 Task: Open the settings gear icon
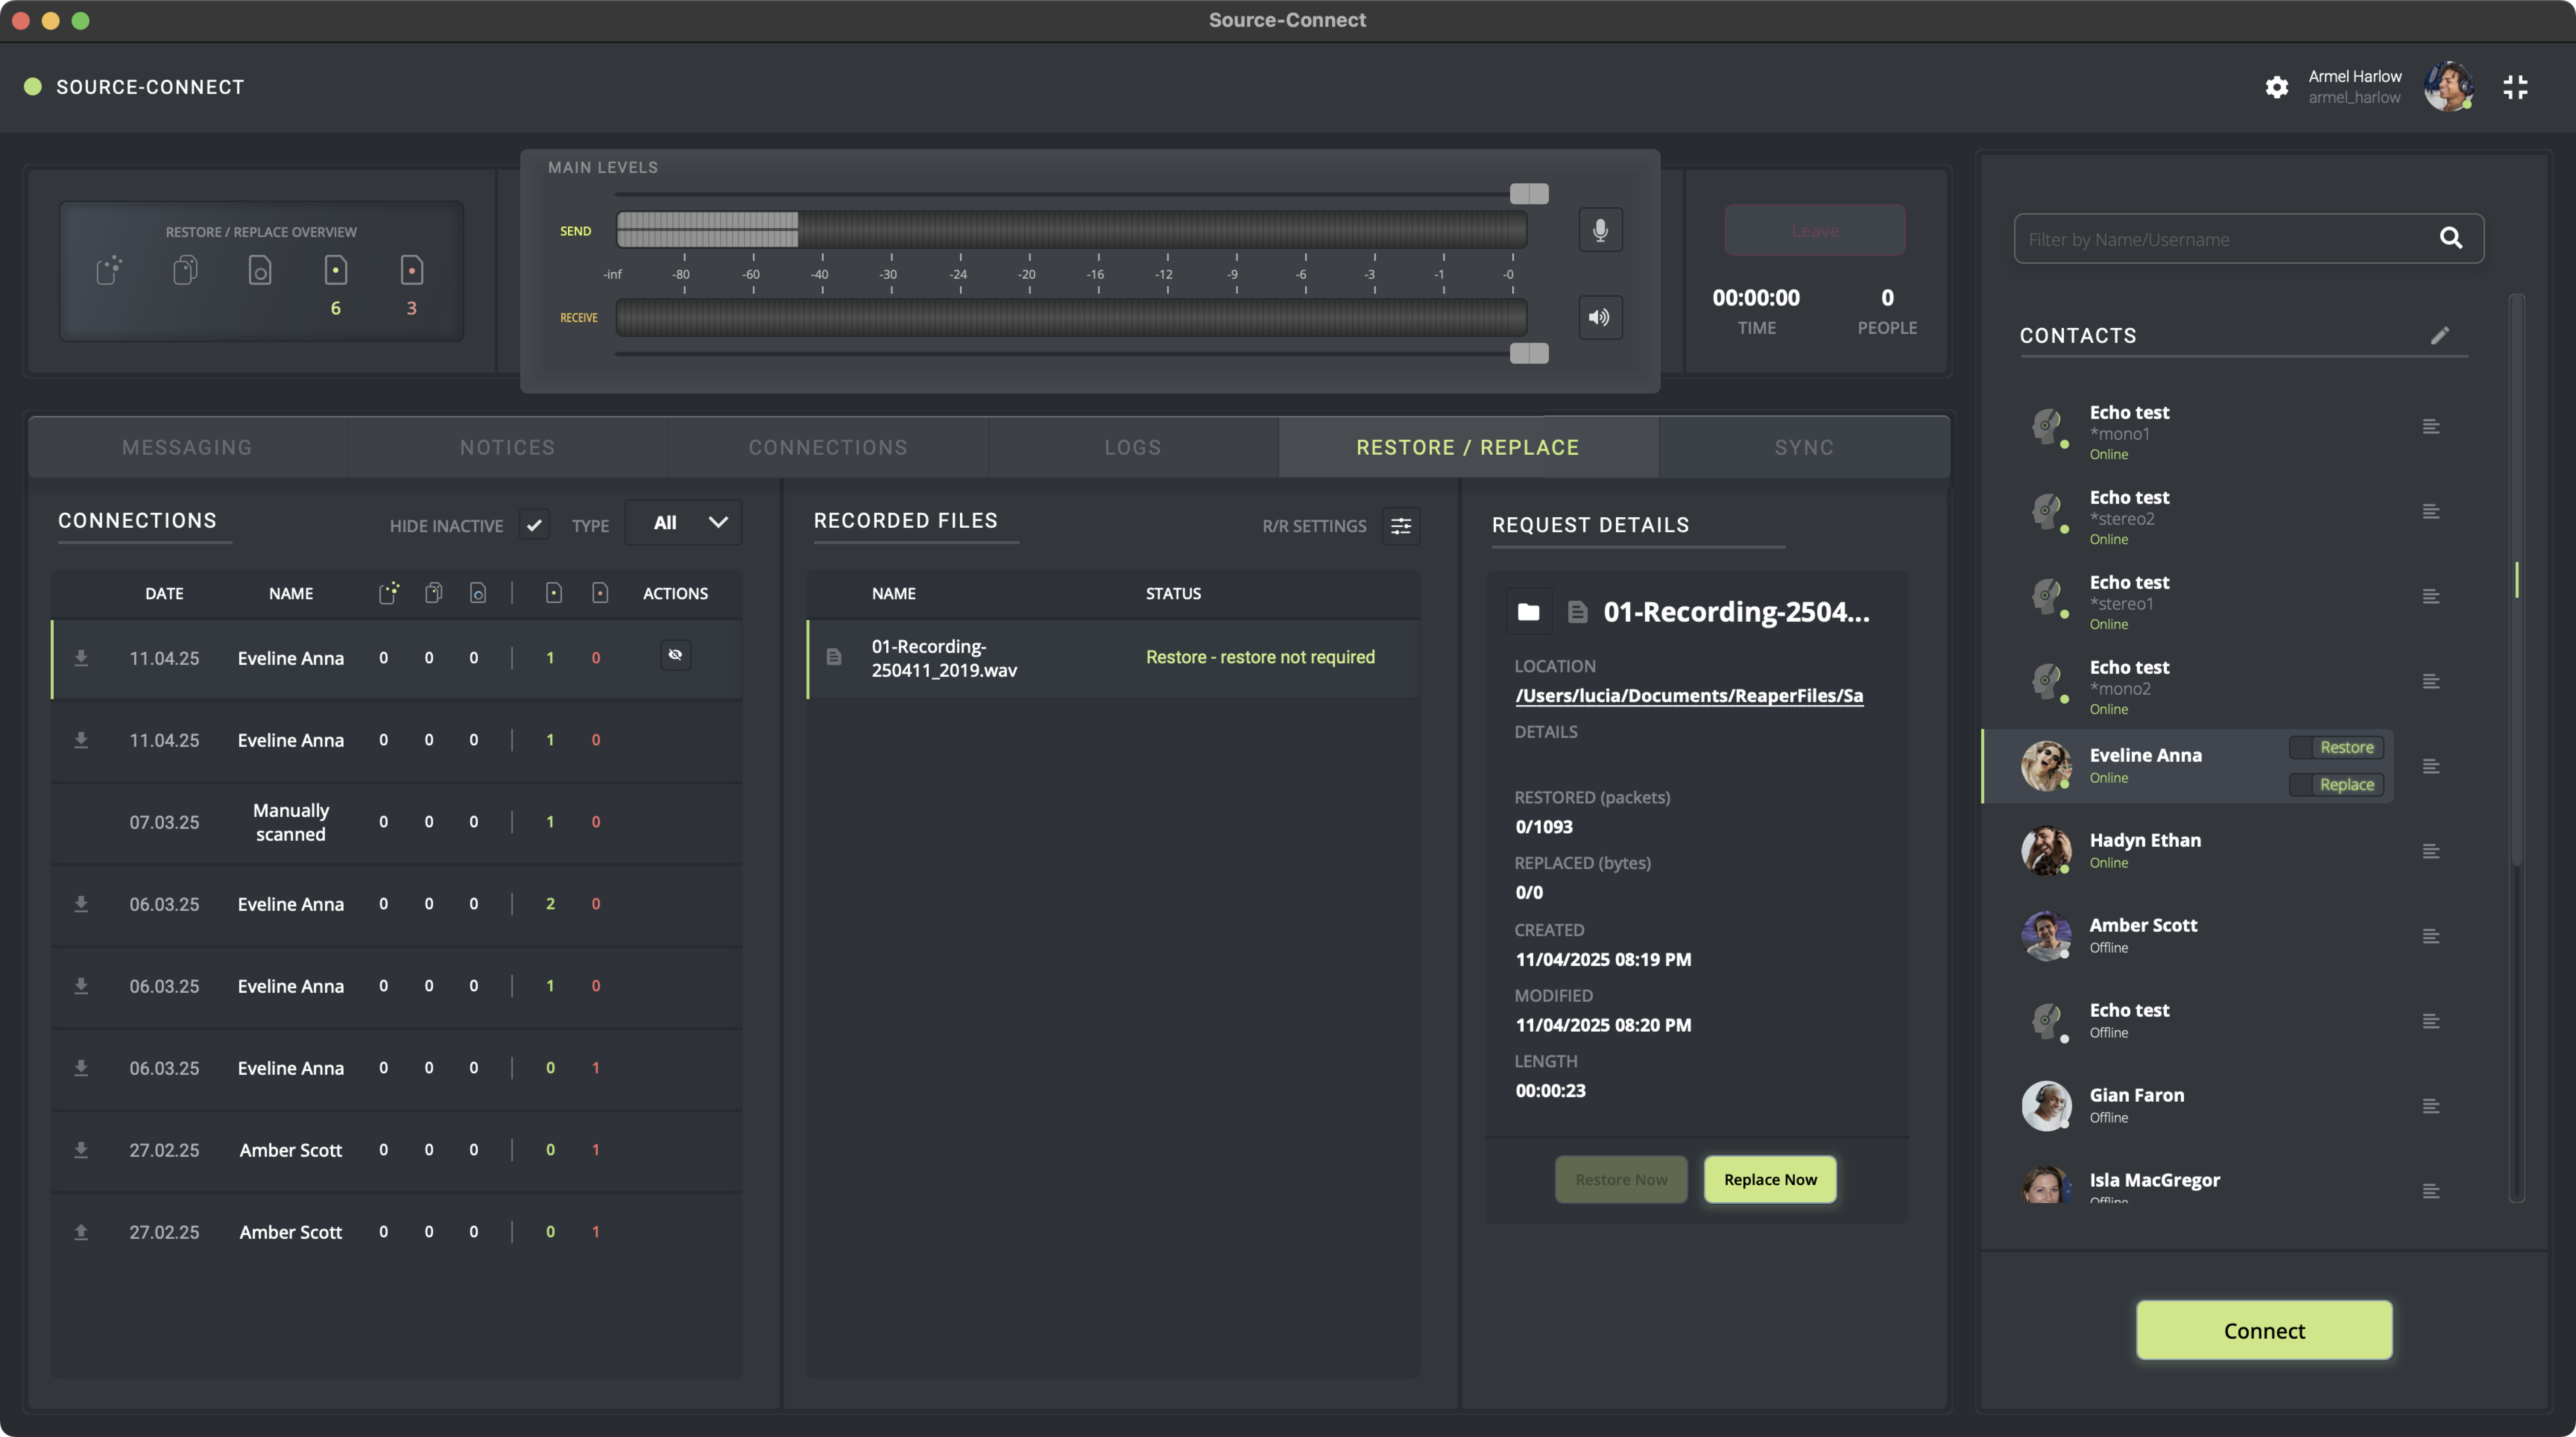tap(2276, 87)
